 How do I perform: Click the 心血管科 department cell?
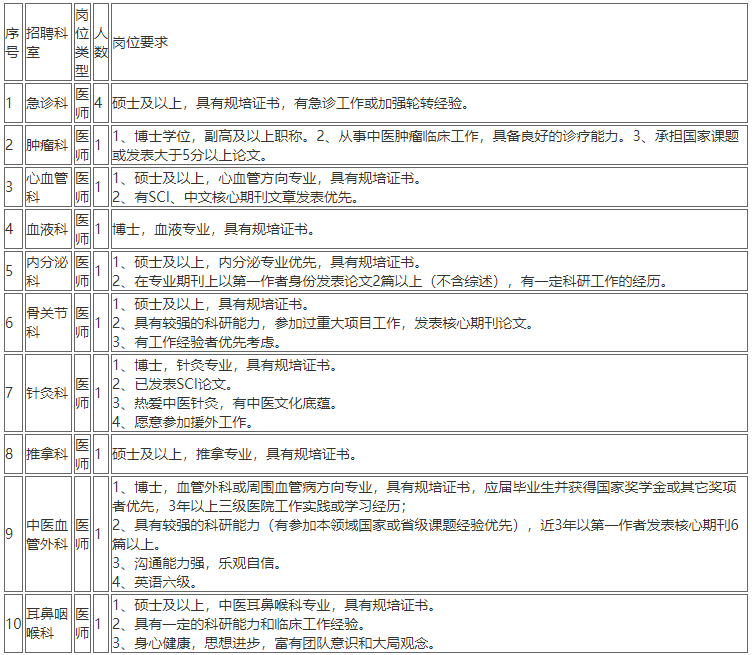[x=47, y=187]
